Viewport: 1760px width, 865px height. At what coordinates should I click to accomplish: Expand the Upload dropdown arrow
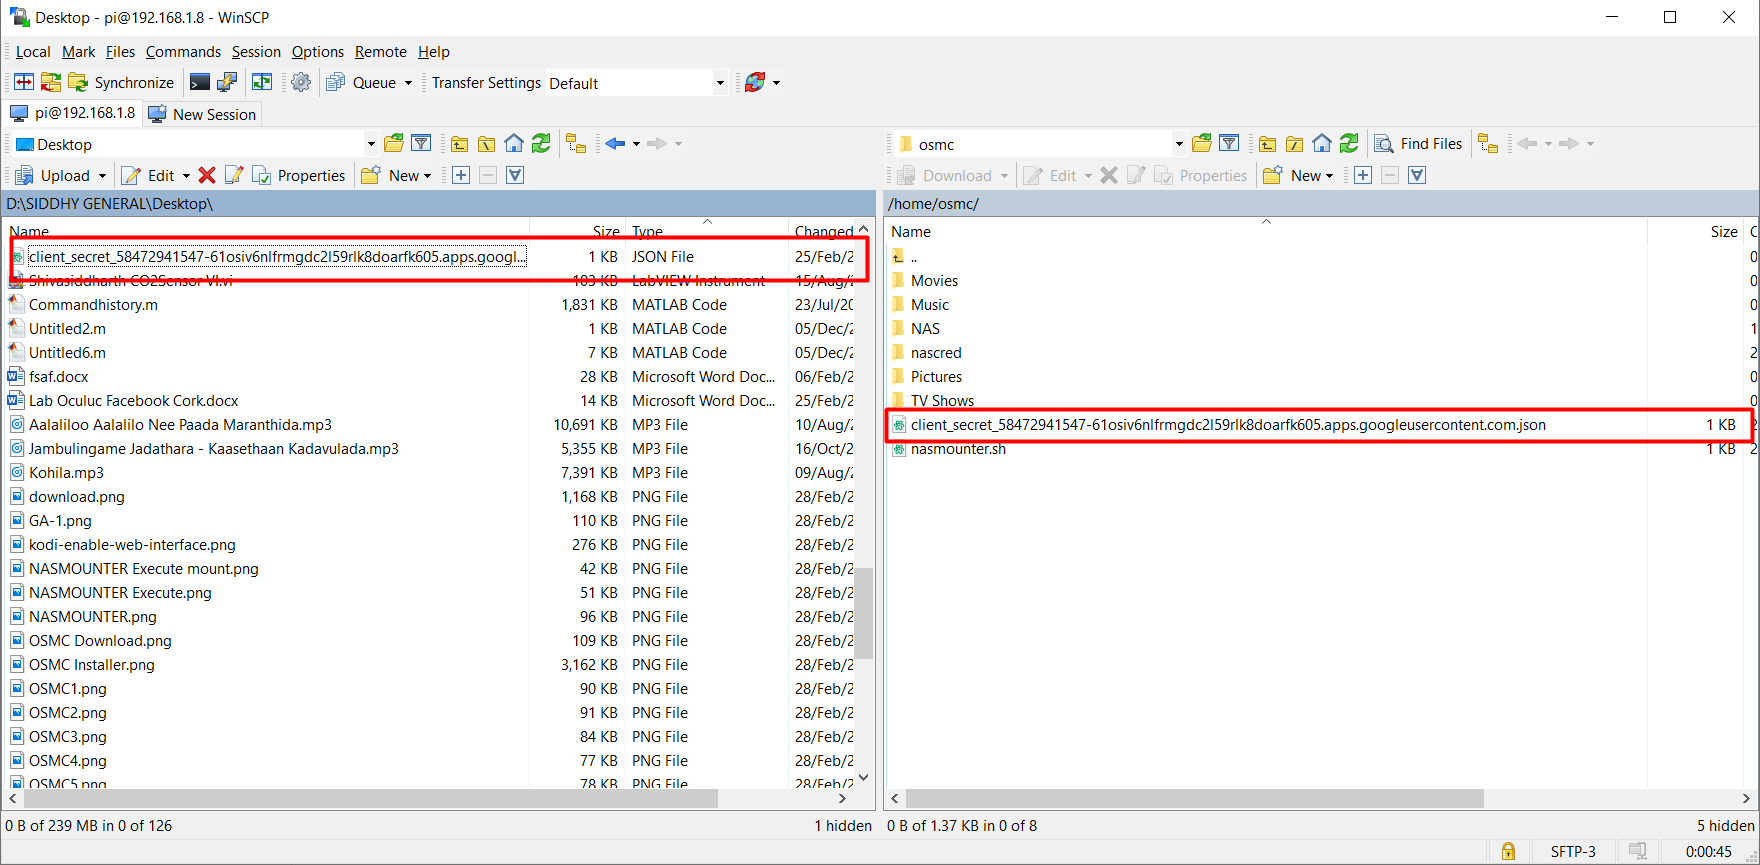click(x=102, y=176)
